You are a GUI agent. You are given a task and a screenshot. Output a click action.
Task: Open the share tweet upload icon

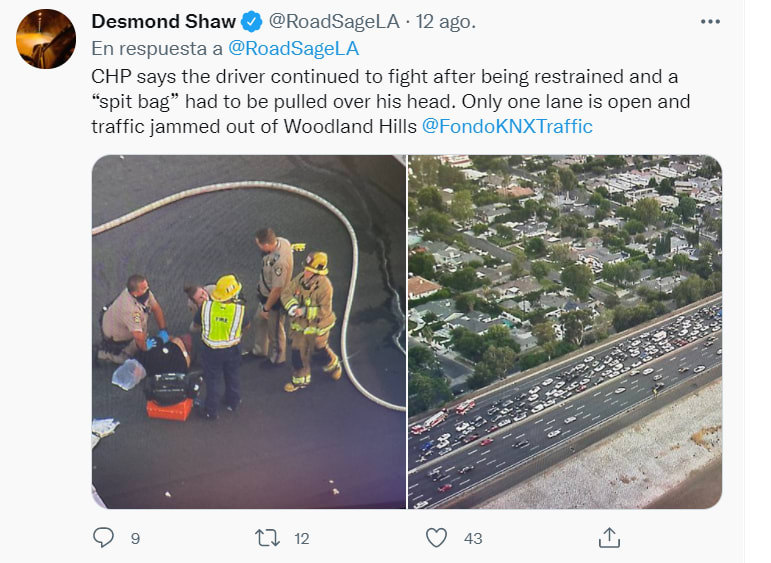[x=609, y=537]
